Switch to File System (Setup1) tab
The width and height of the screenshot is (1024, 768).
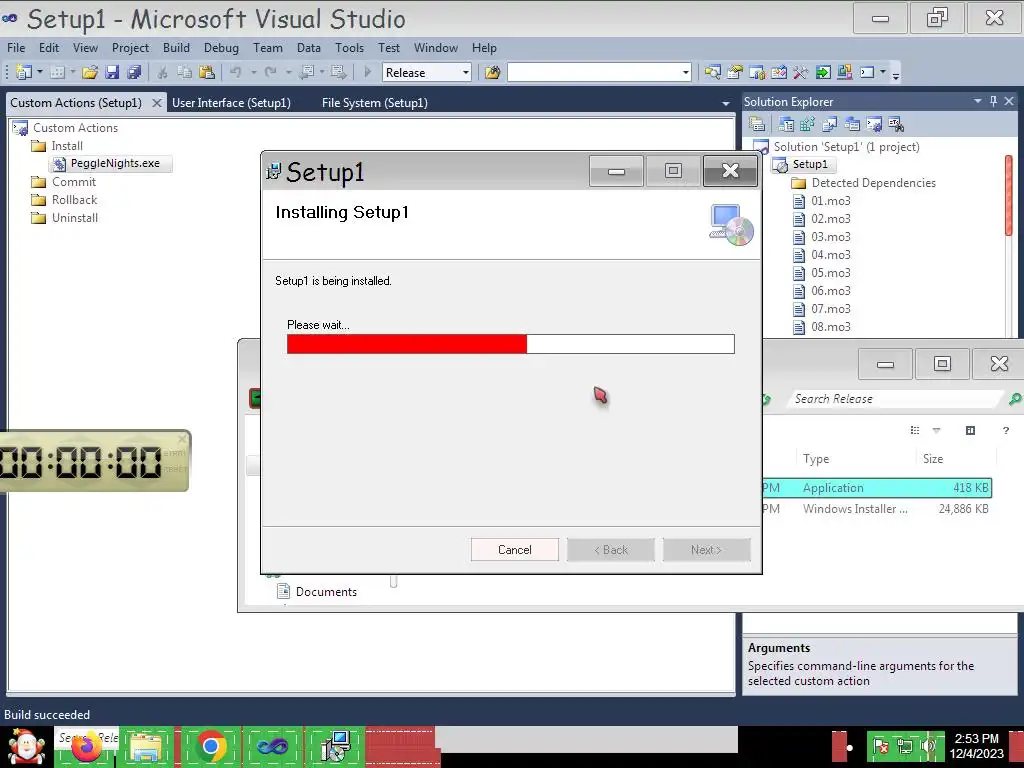[x=375, y=103]
